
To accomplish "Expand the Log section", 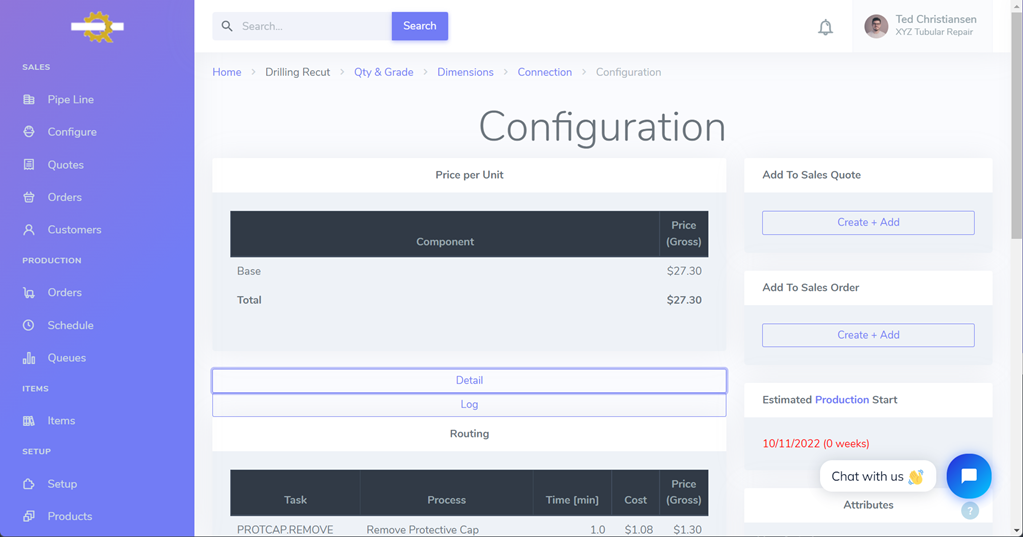I will (x=469, y=405).
